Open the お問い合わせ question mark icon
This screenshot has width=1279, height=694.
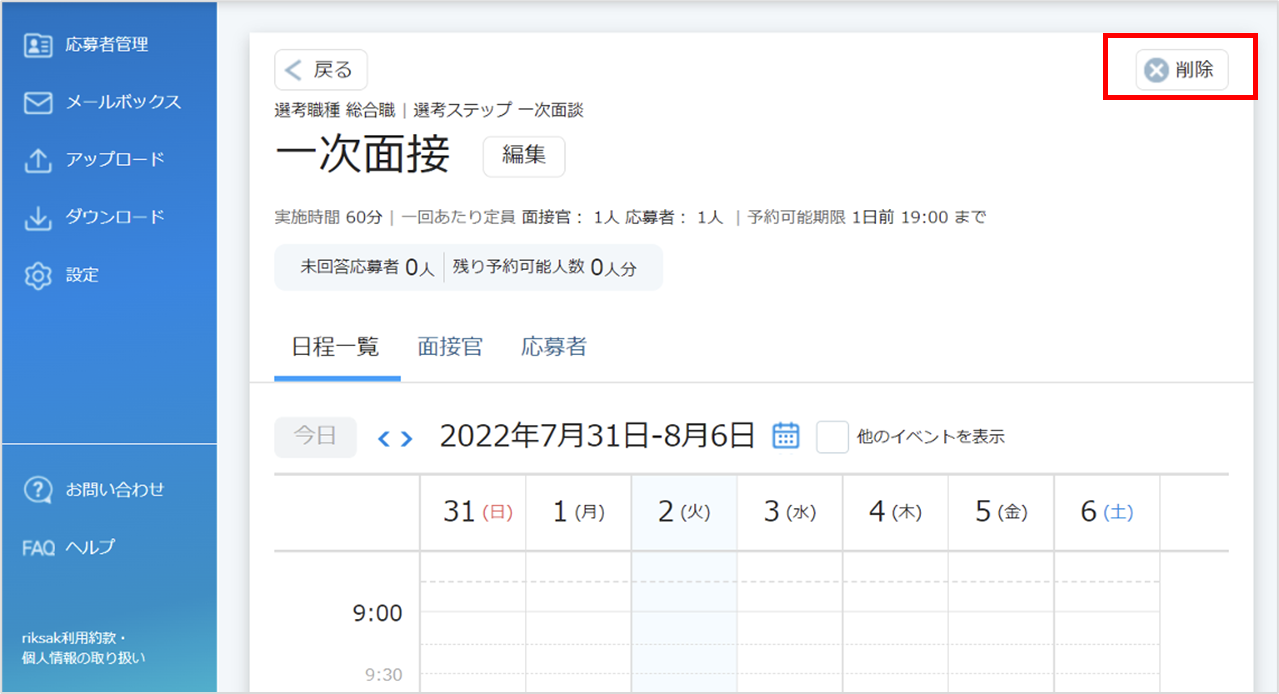click(38, 490)
